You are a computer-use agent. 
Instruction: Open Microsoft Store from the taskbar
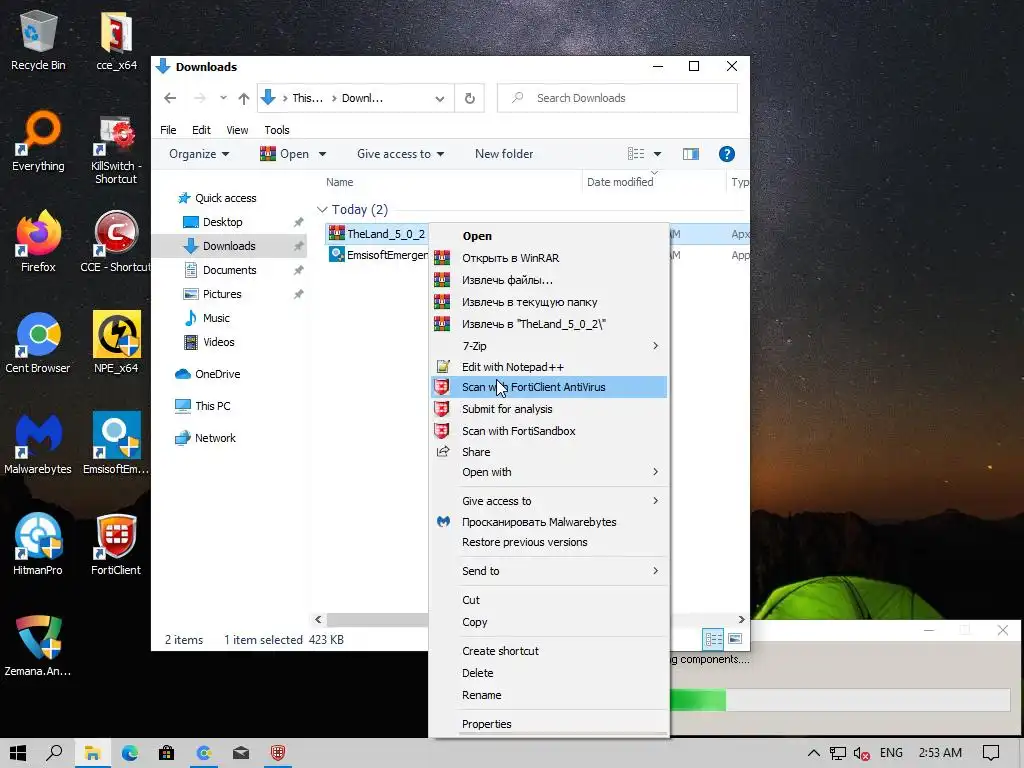point(167,753)
